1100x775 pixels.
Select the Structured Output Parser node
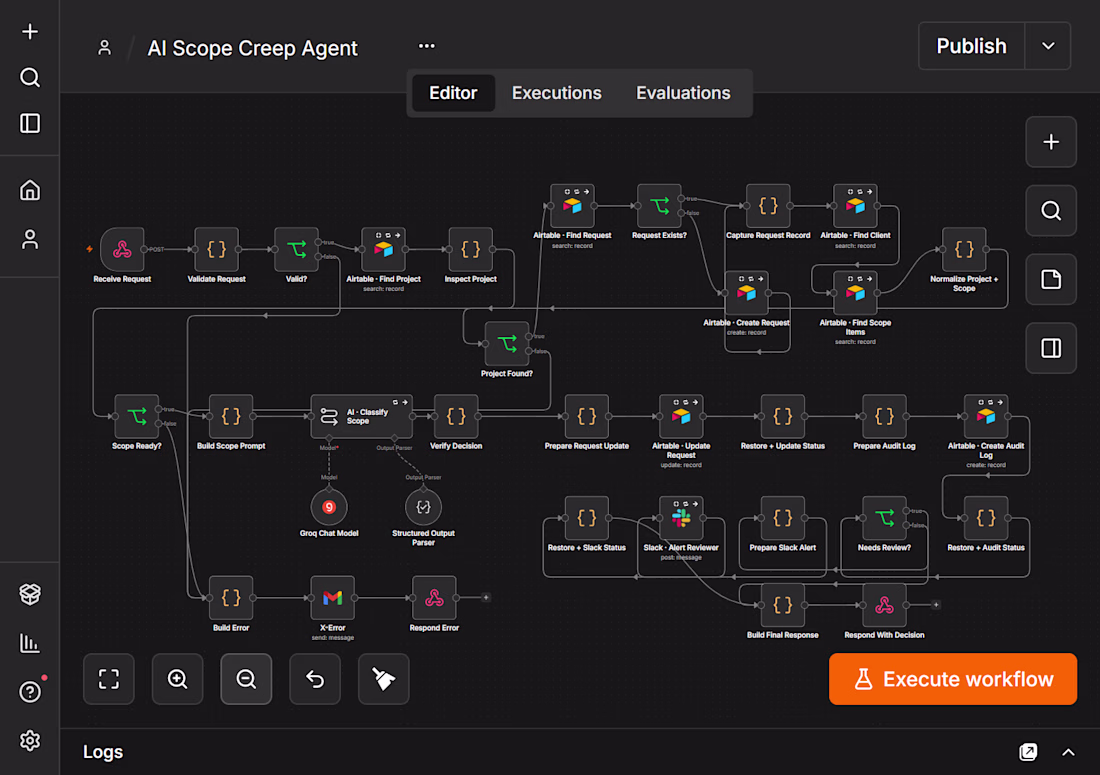point(423,506)
